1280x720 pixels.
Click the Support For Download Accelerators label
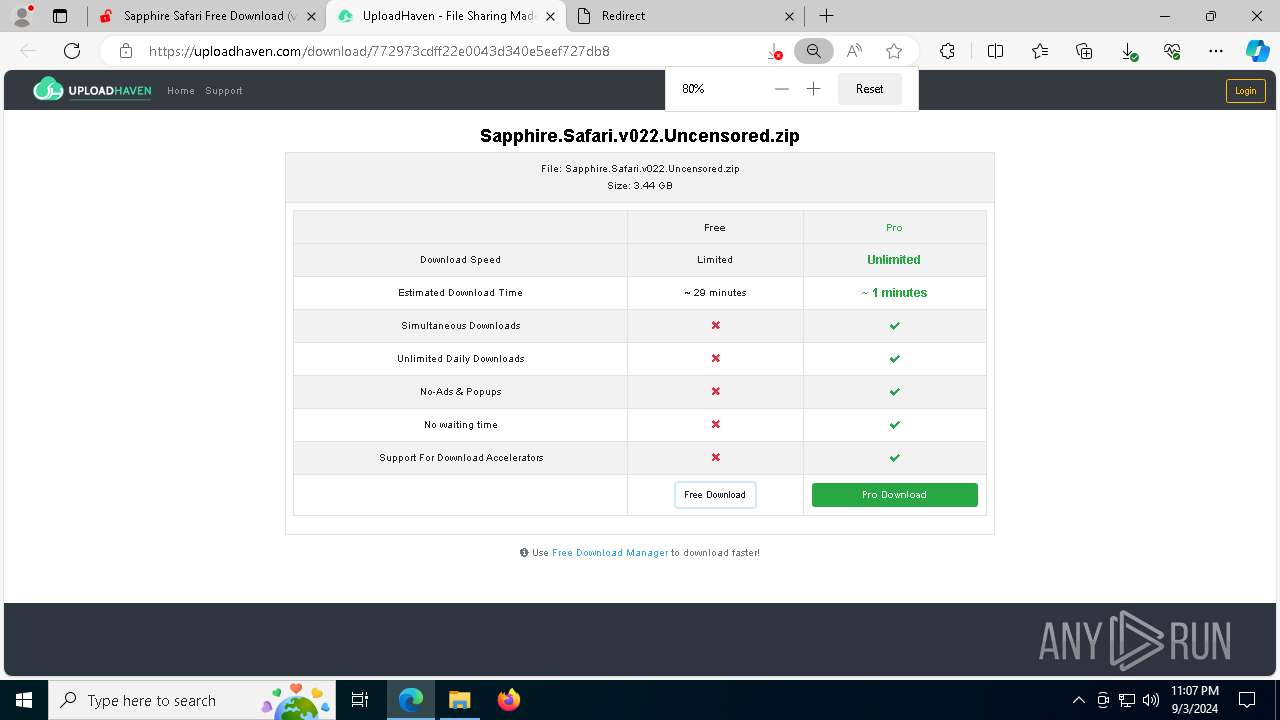click(461, 458)
